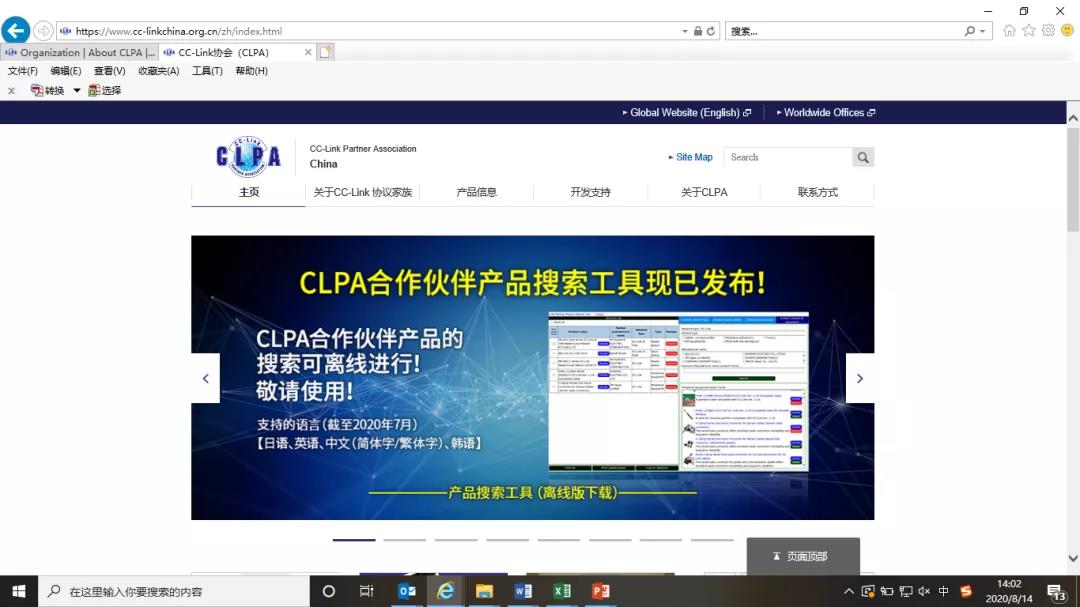1080x607 pixels.
Task: Click the 页面顶部 back-to-top button
Action: 803,556
